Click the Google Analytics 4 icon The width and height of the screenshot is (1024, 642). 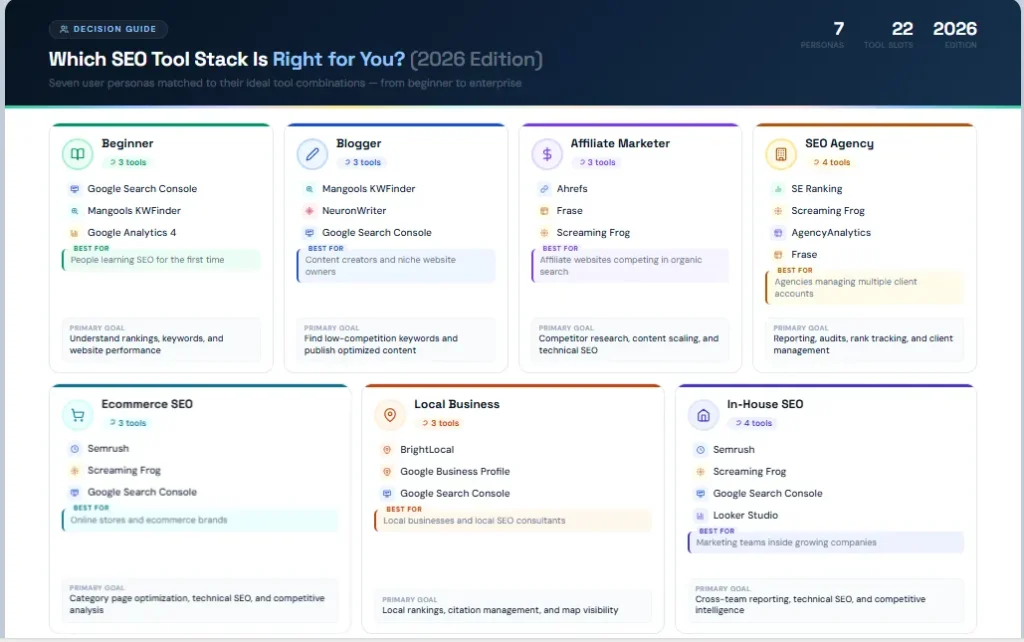pos(74,233)
